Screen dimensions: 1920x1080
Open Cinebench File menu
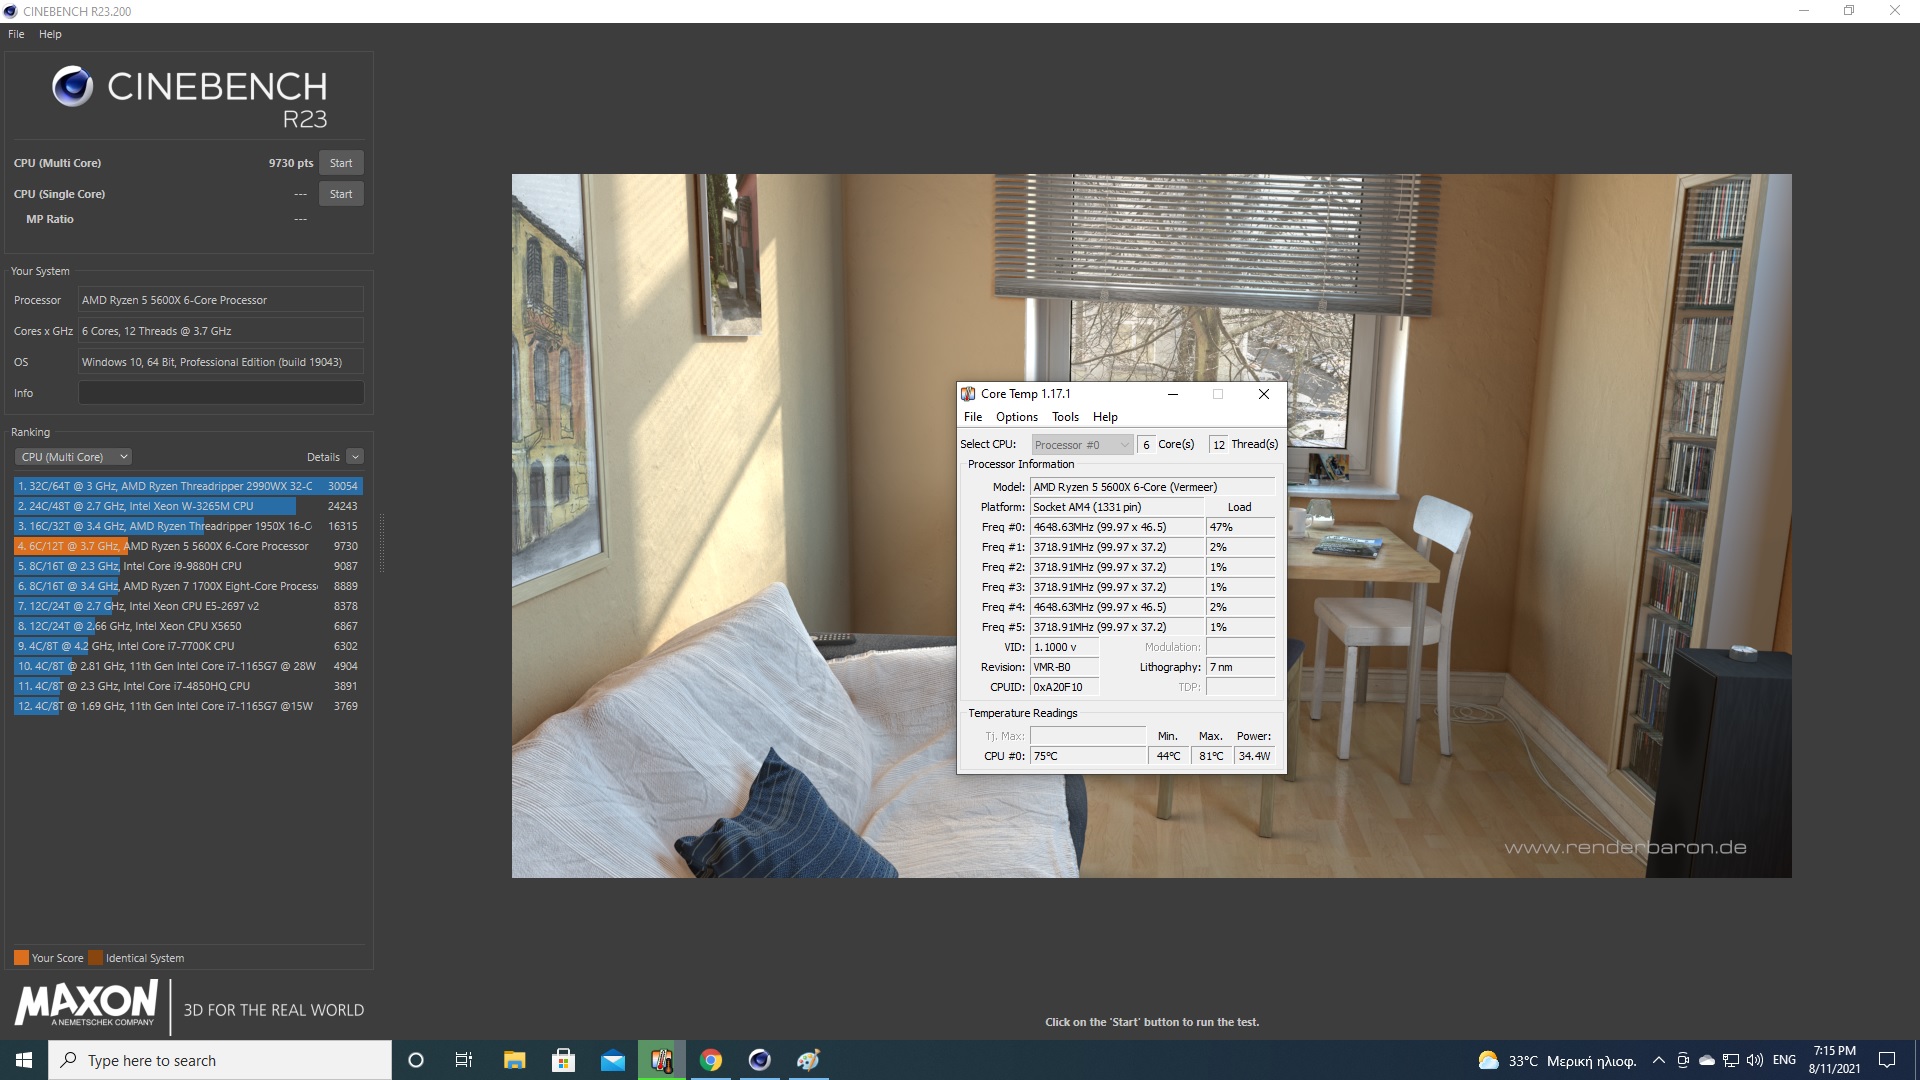(16, 34)
